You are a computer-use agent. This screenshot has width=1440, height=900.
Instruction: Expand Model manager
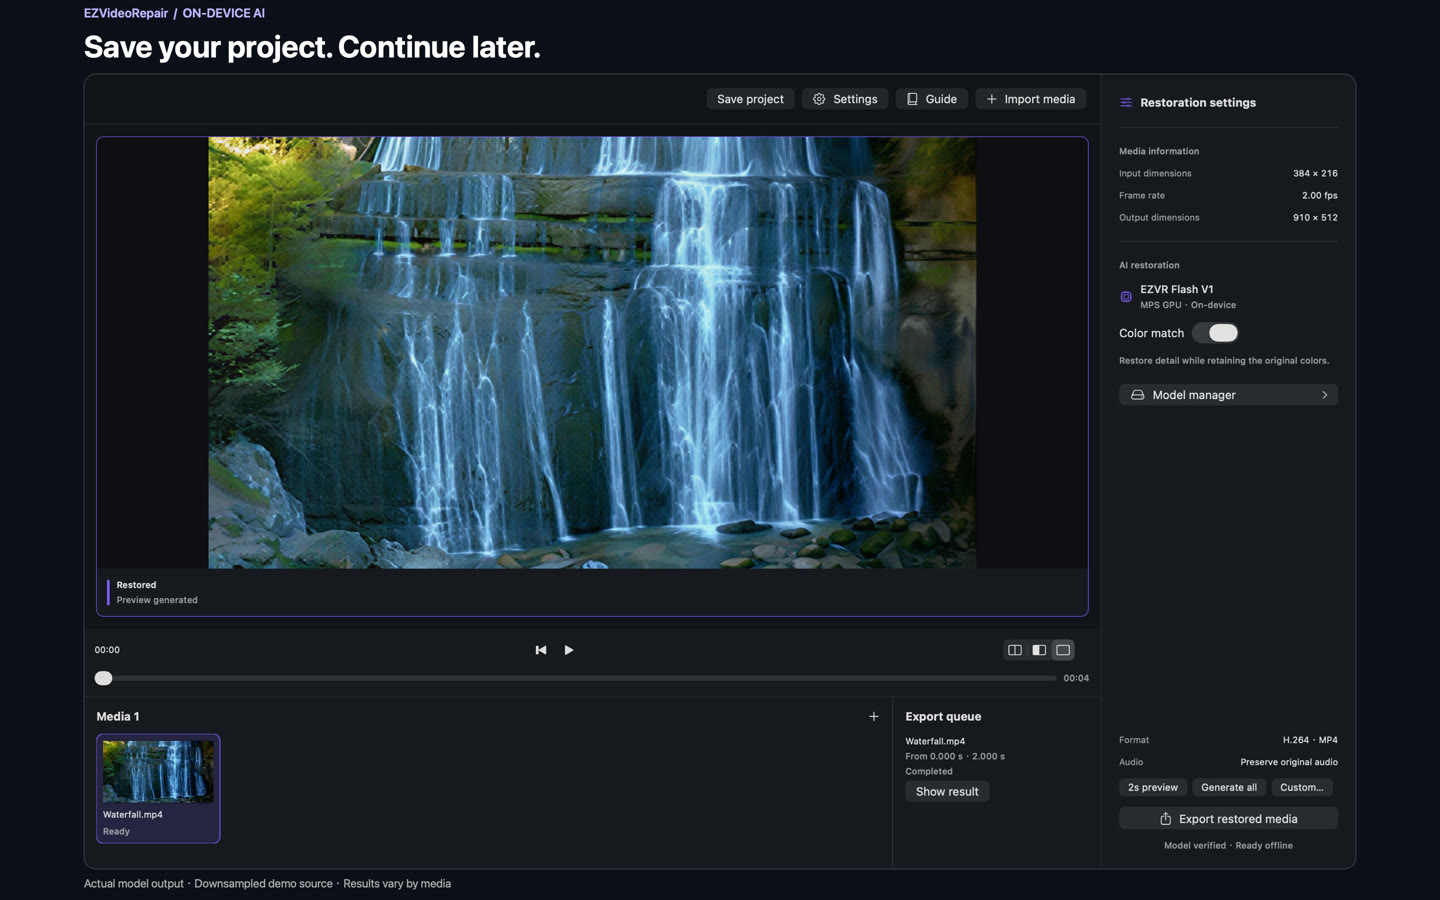coord(1228,395)
